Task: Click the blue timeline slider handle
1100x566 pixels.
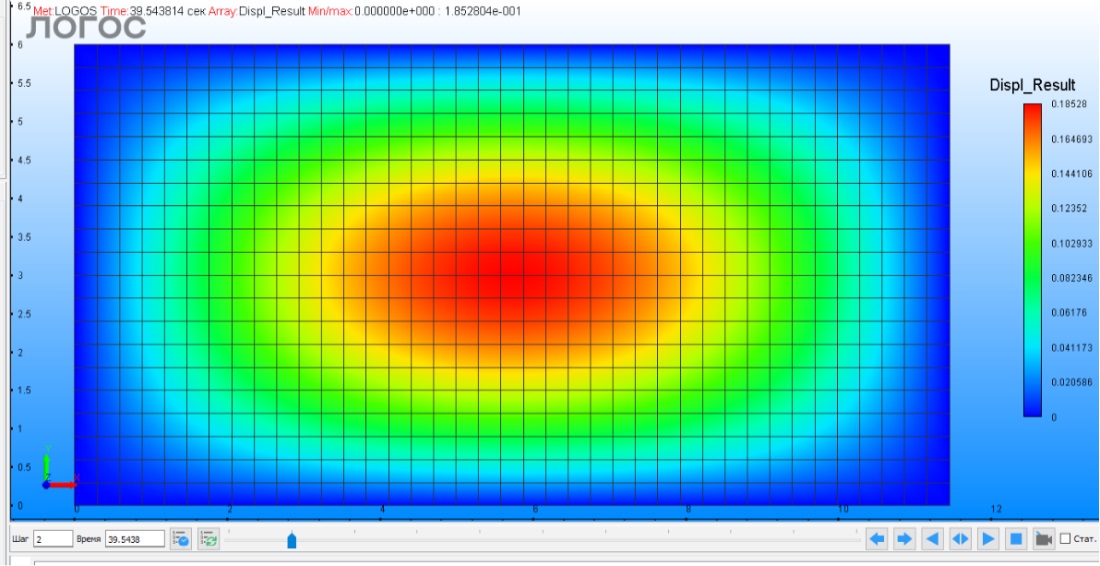Action: [291, 540]
